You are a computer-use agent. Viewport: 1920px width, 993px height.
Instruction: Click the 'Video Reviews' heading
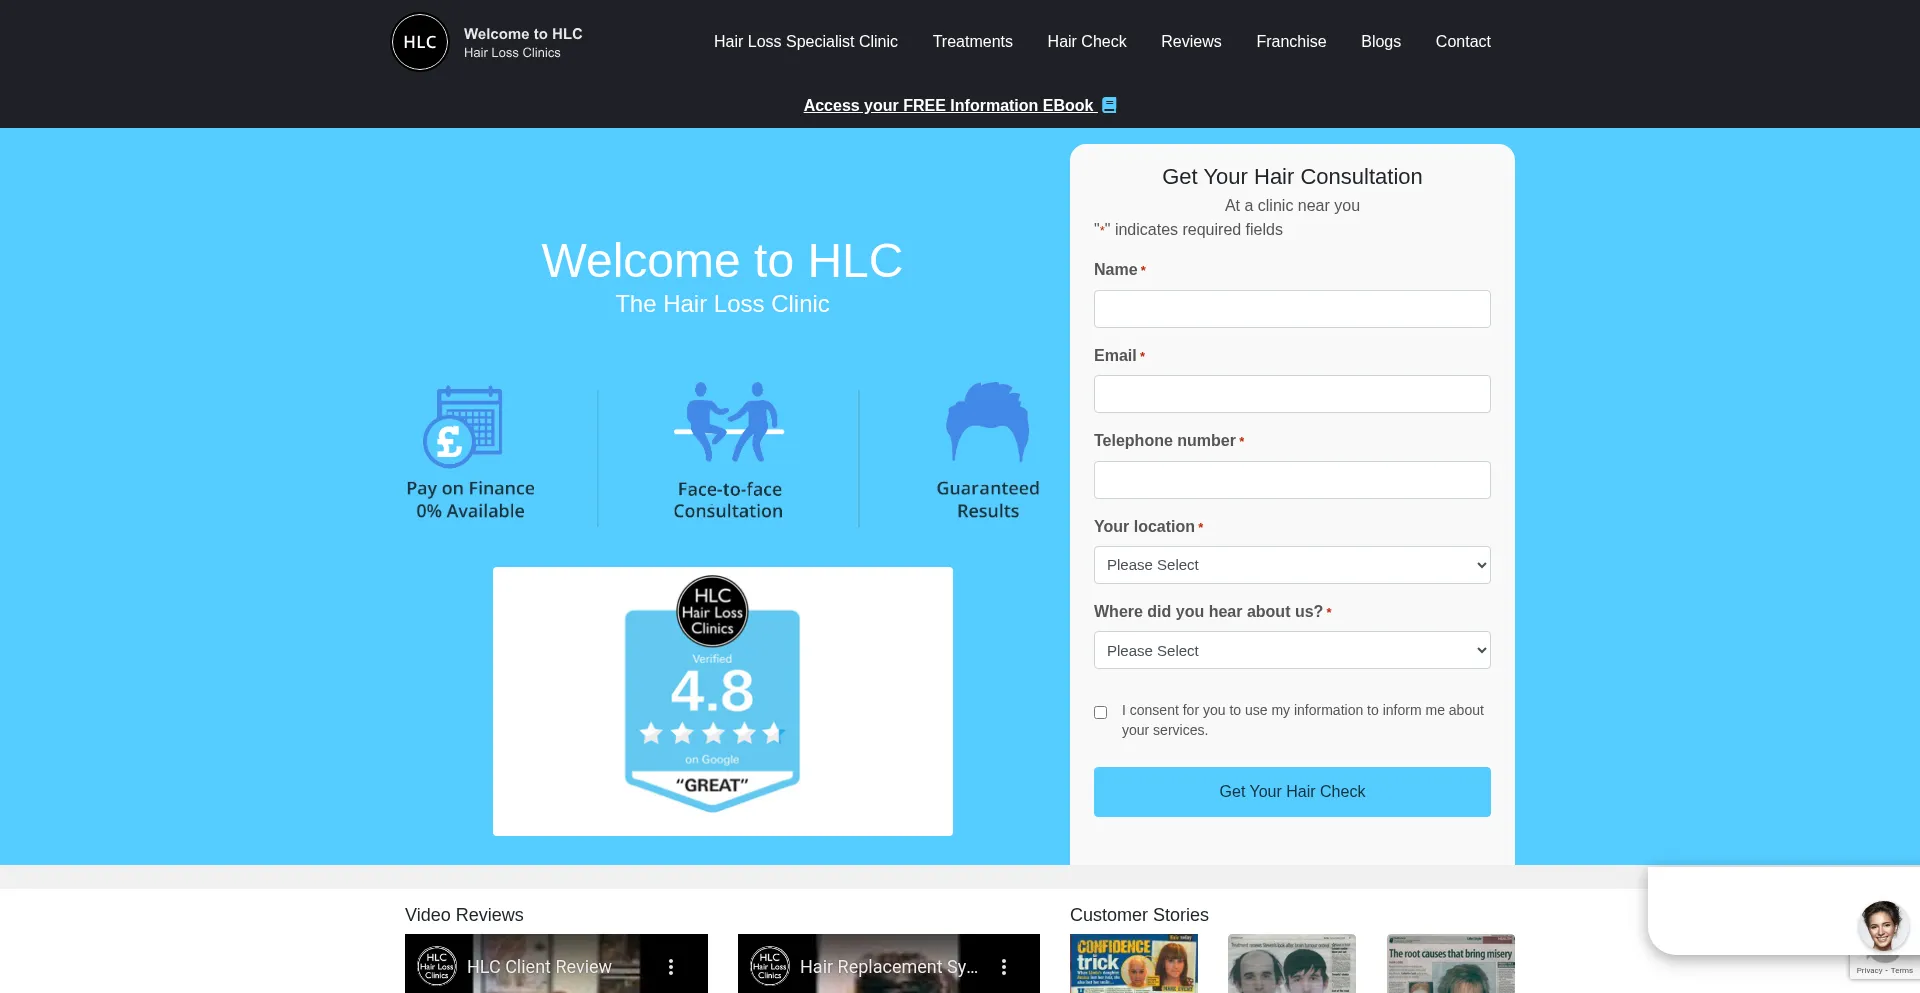click(x=464, y=915)
